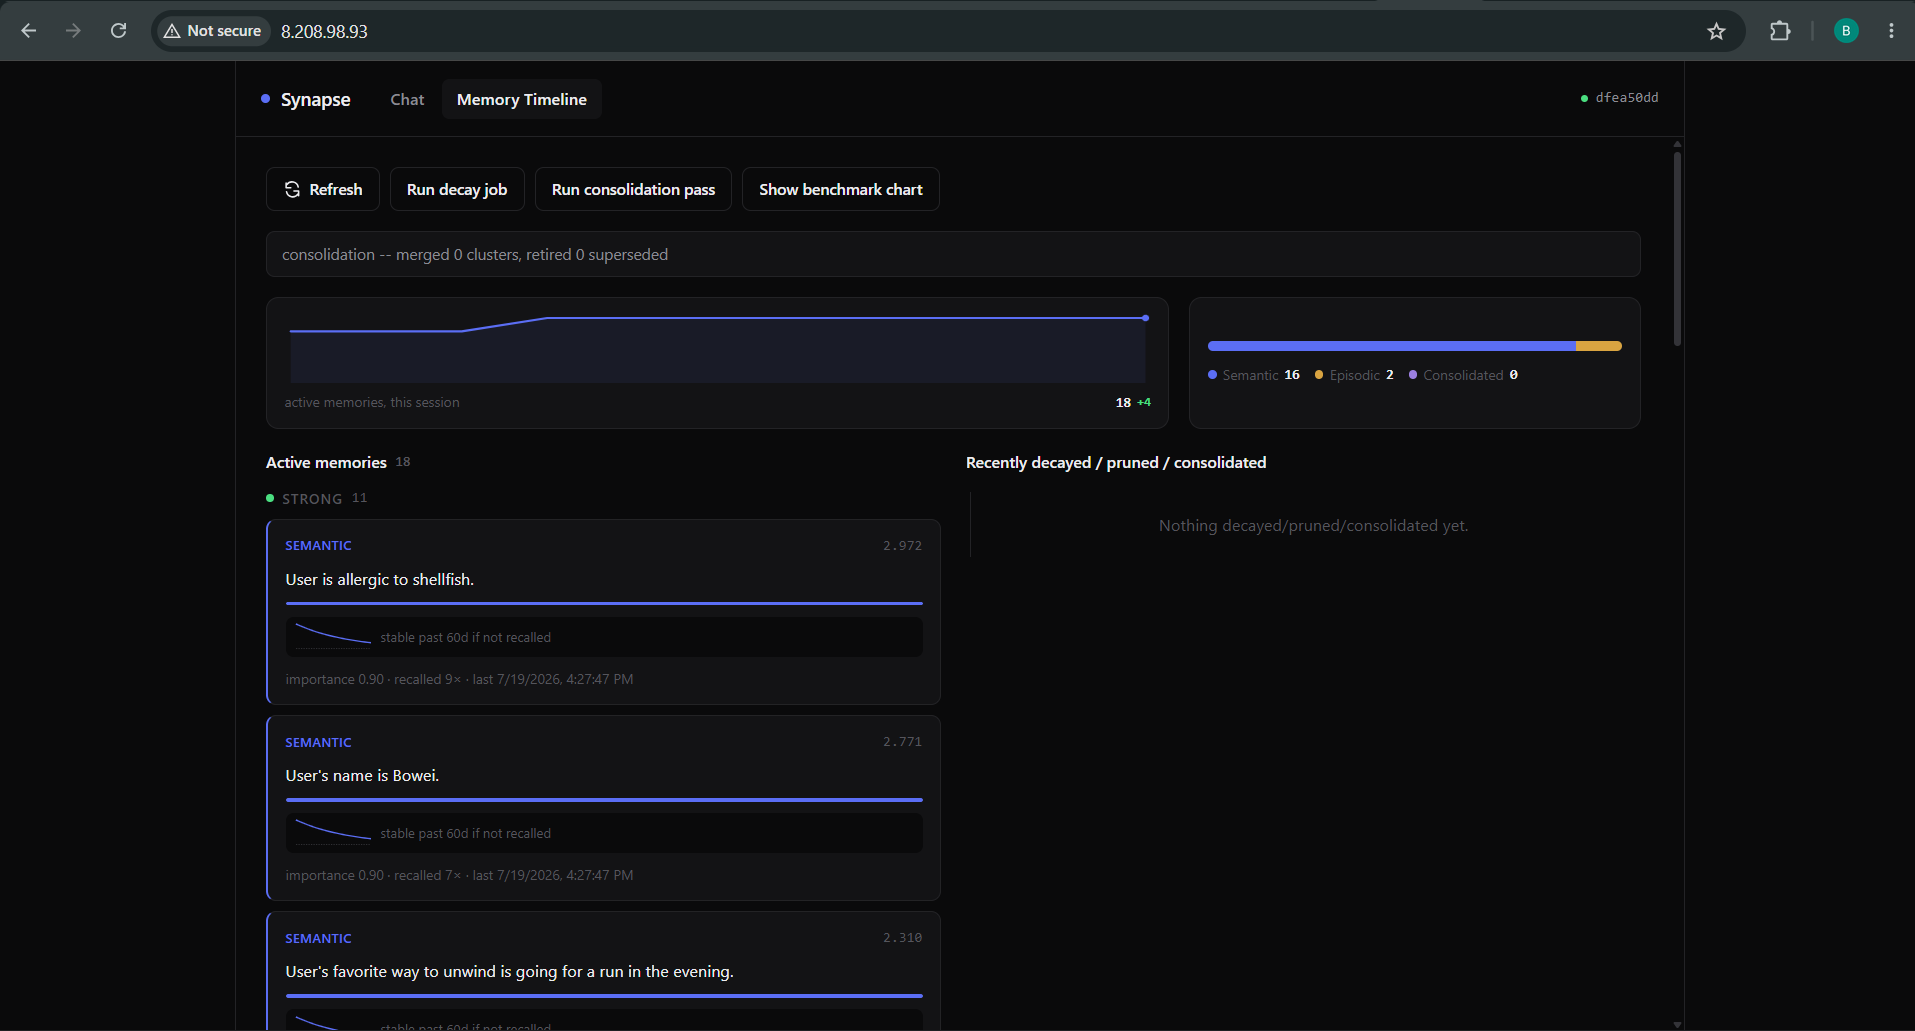Click Bowei memory's recalled 7× metadata line
1915x1031 pixels.
point(459,875)
